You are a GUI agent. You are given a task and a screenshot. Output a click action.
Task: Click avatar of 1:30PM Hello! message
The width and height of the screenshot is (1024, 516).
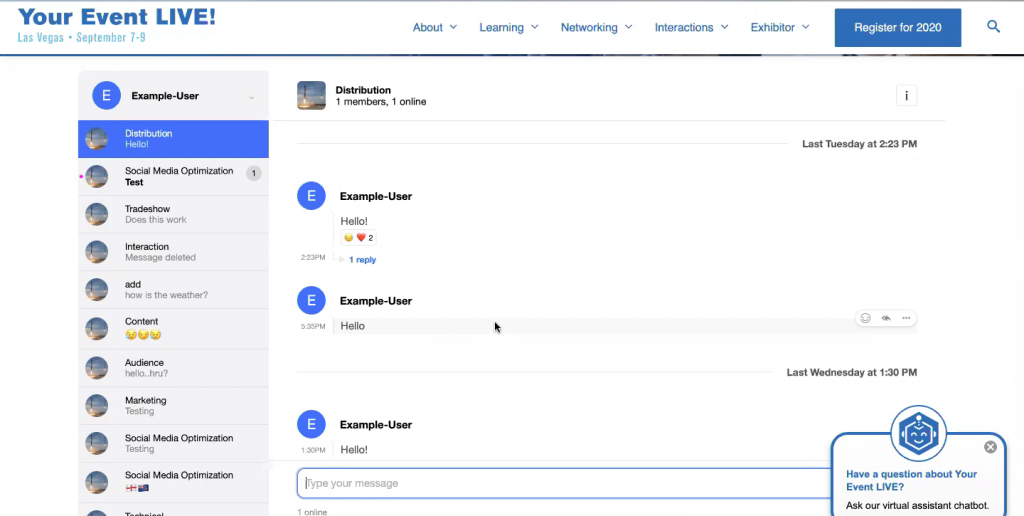pos(311,425)
